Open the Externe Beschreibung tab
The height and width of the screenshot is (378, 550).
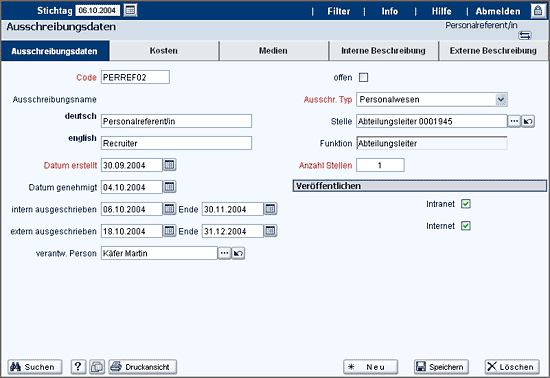tap(493, 51)
